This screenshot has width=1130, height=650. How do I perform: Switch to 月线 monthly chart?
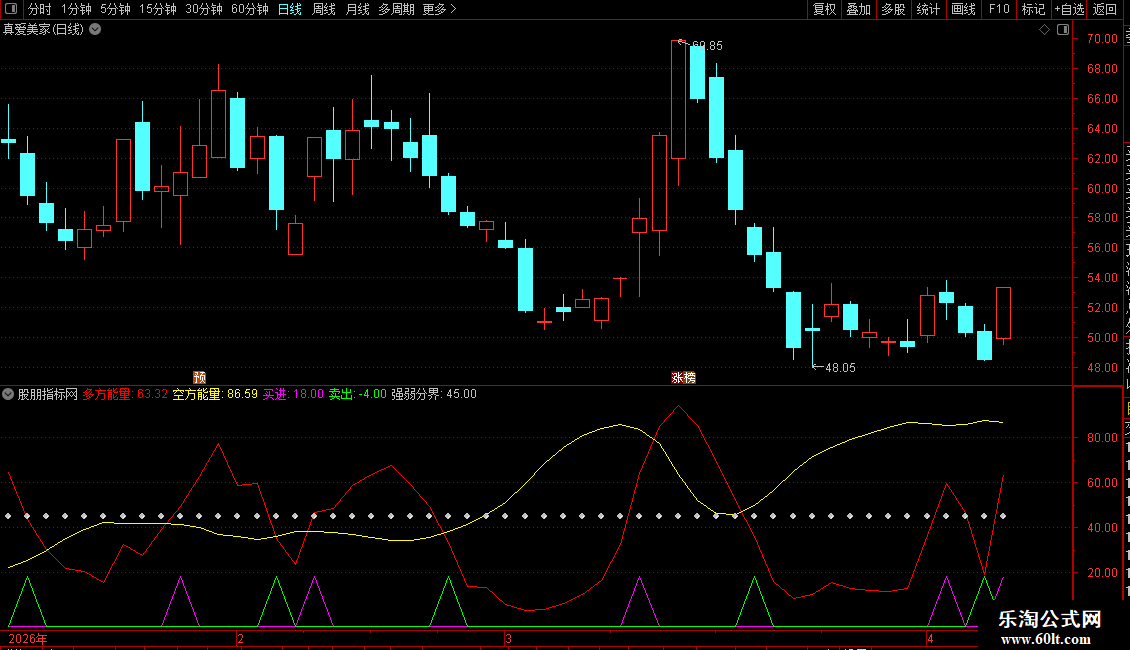pyautogui.click(x=357, y=9)
